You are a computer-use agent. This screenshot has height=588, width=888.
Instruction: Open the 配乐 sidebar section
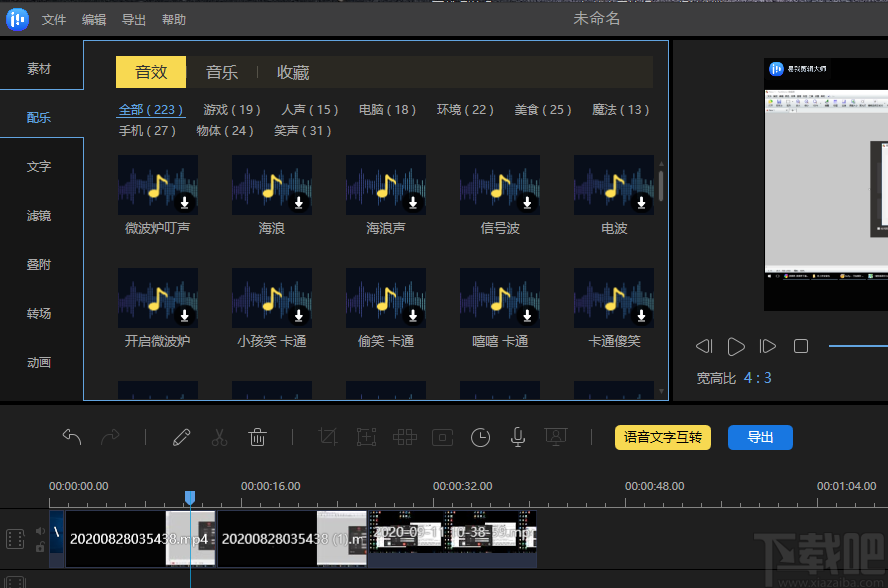pos(39,117)
